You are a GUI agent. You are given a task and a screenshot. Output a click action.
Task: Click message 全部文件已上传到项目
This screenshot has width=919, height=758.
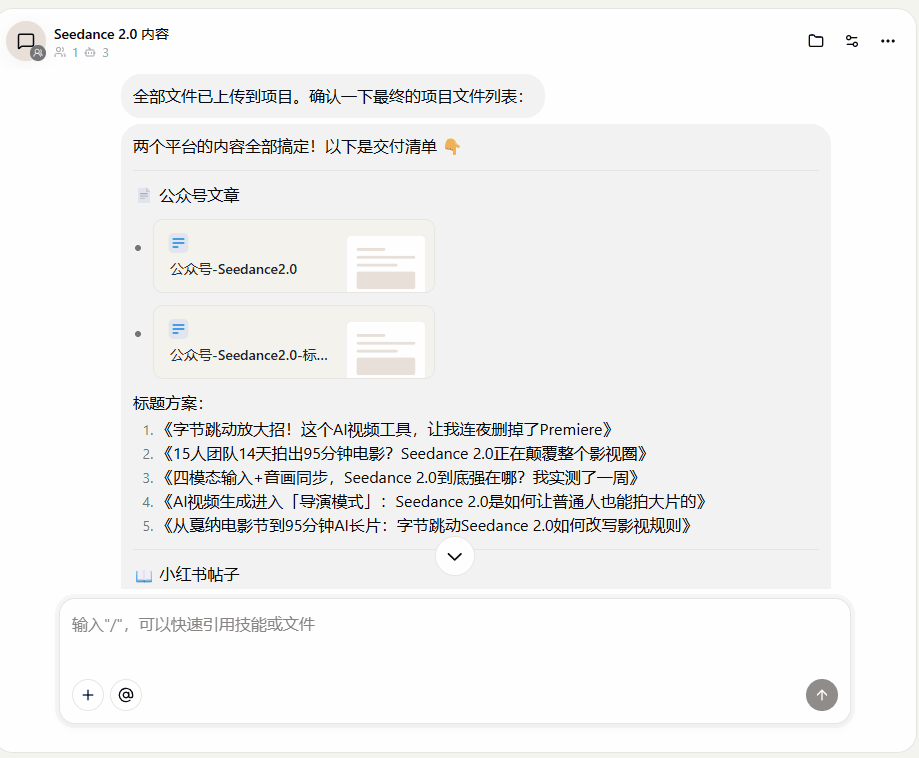tap(328, 96)
